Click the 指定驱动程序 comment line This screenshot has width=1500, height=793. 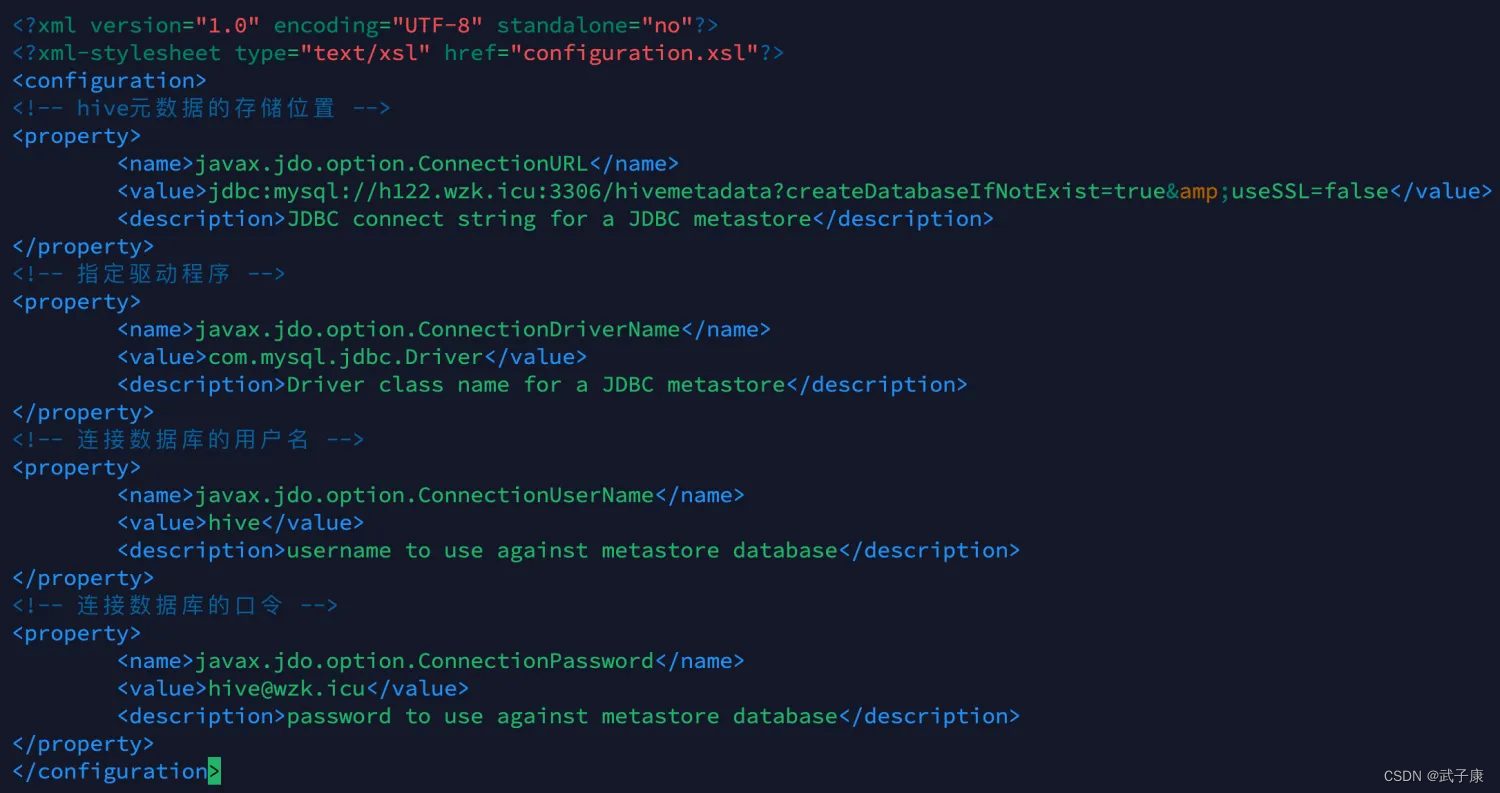[149, 274]
